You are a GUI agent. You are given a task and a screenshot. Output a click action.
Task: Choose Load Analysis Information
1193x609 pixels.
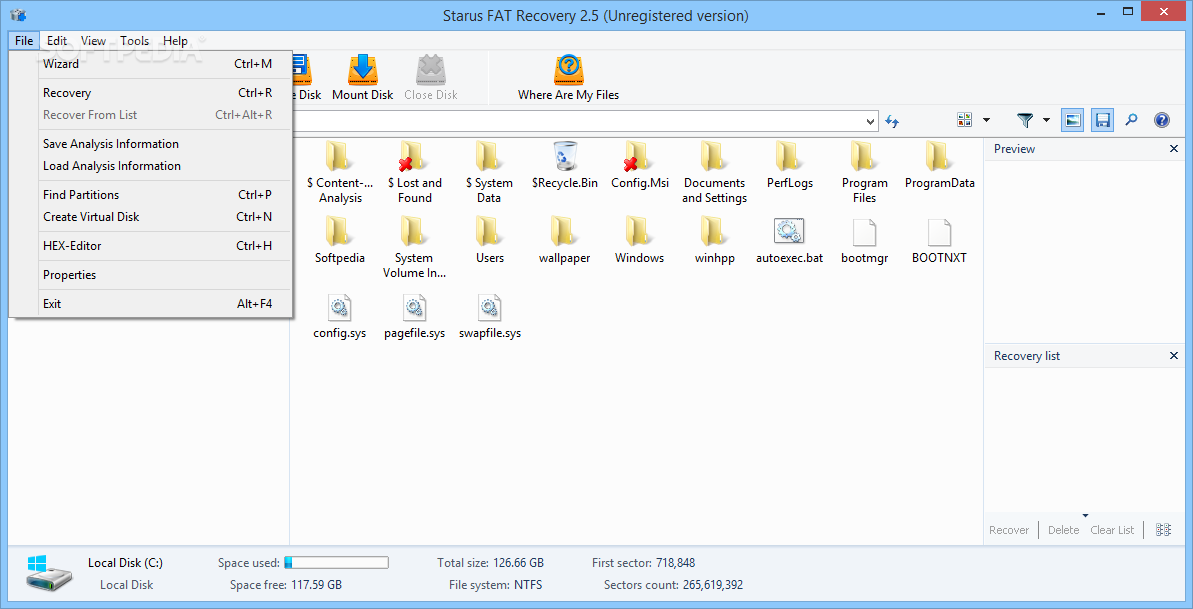pos(151,166)
